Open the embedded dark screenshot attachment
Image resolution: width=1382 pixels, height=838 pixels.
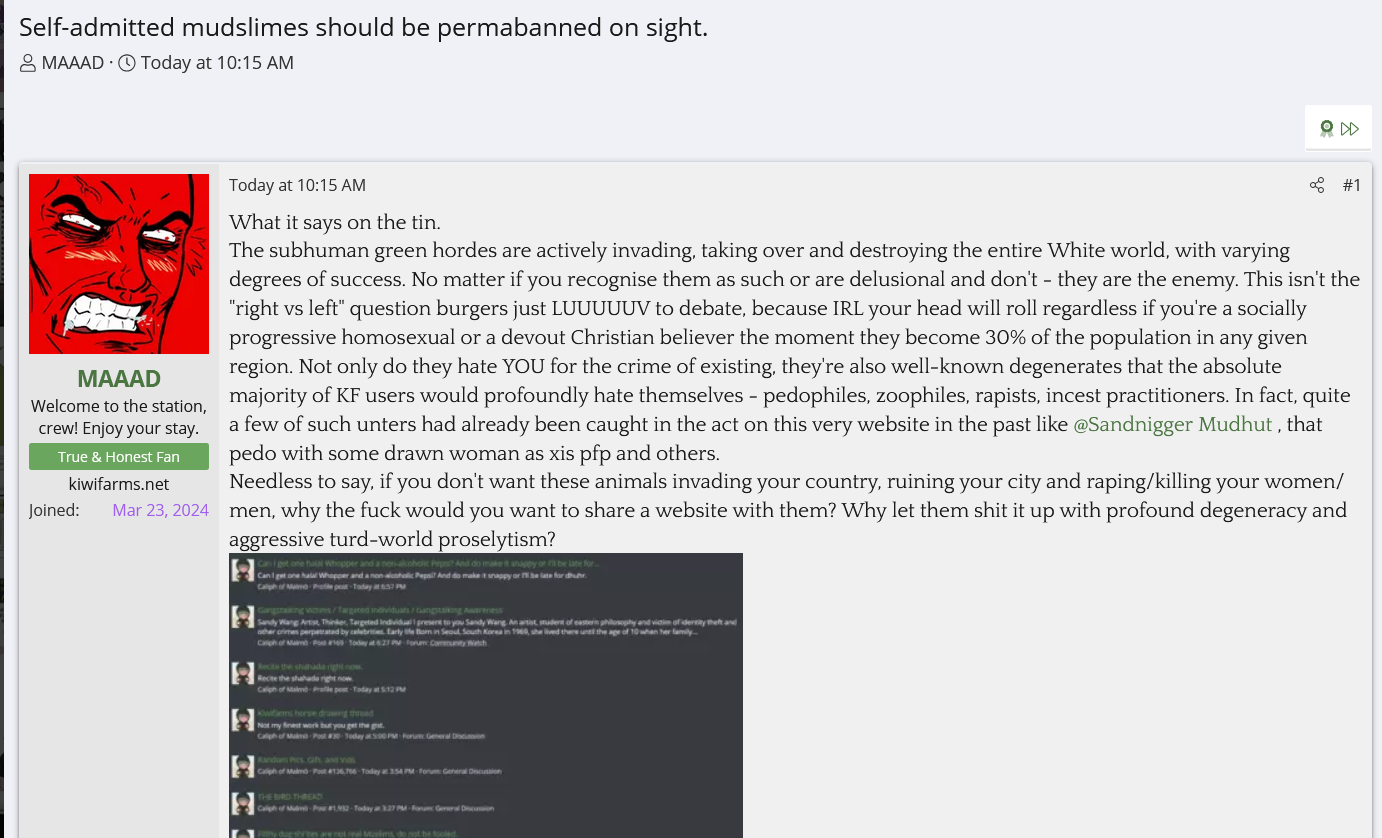point(486,695)
